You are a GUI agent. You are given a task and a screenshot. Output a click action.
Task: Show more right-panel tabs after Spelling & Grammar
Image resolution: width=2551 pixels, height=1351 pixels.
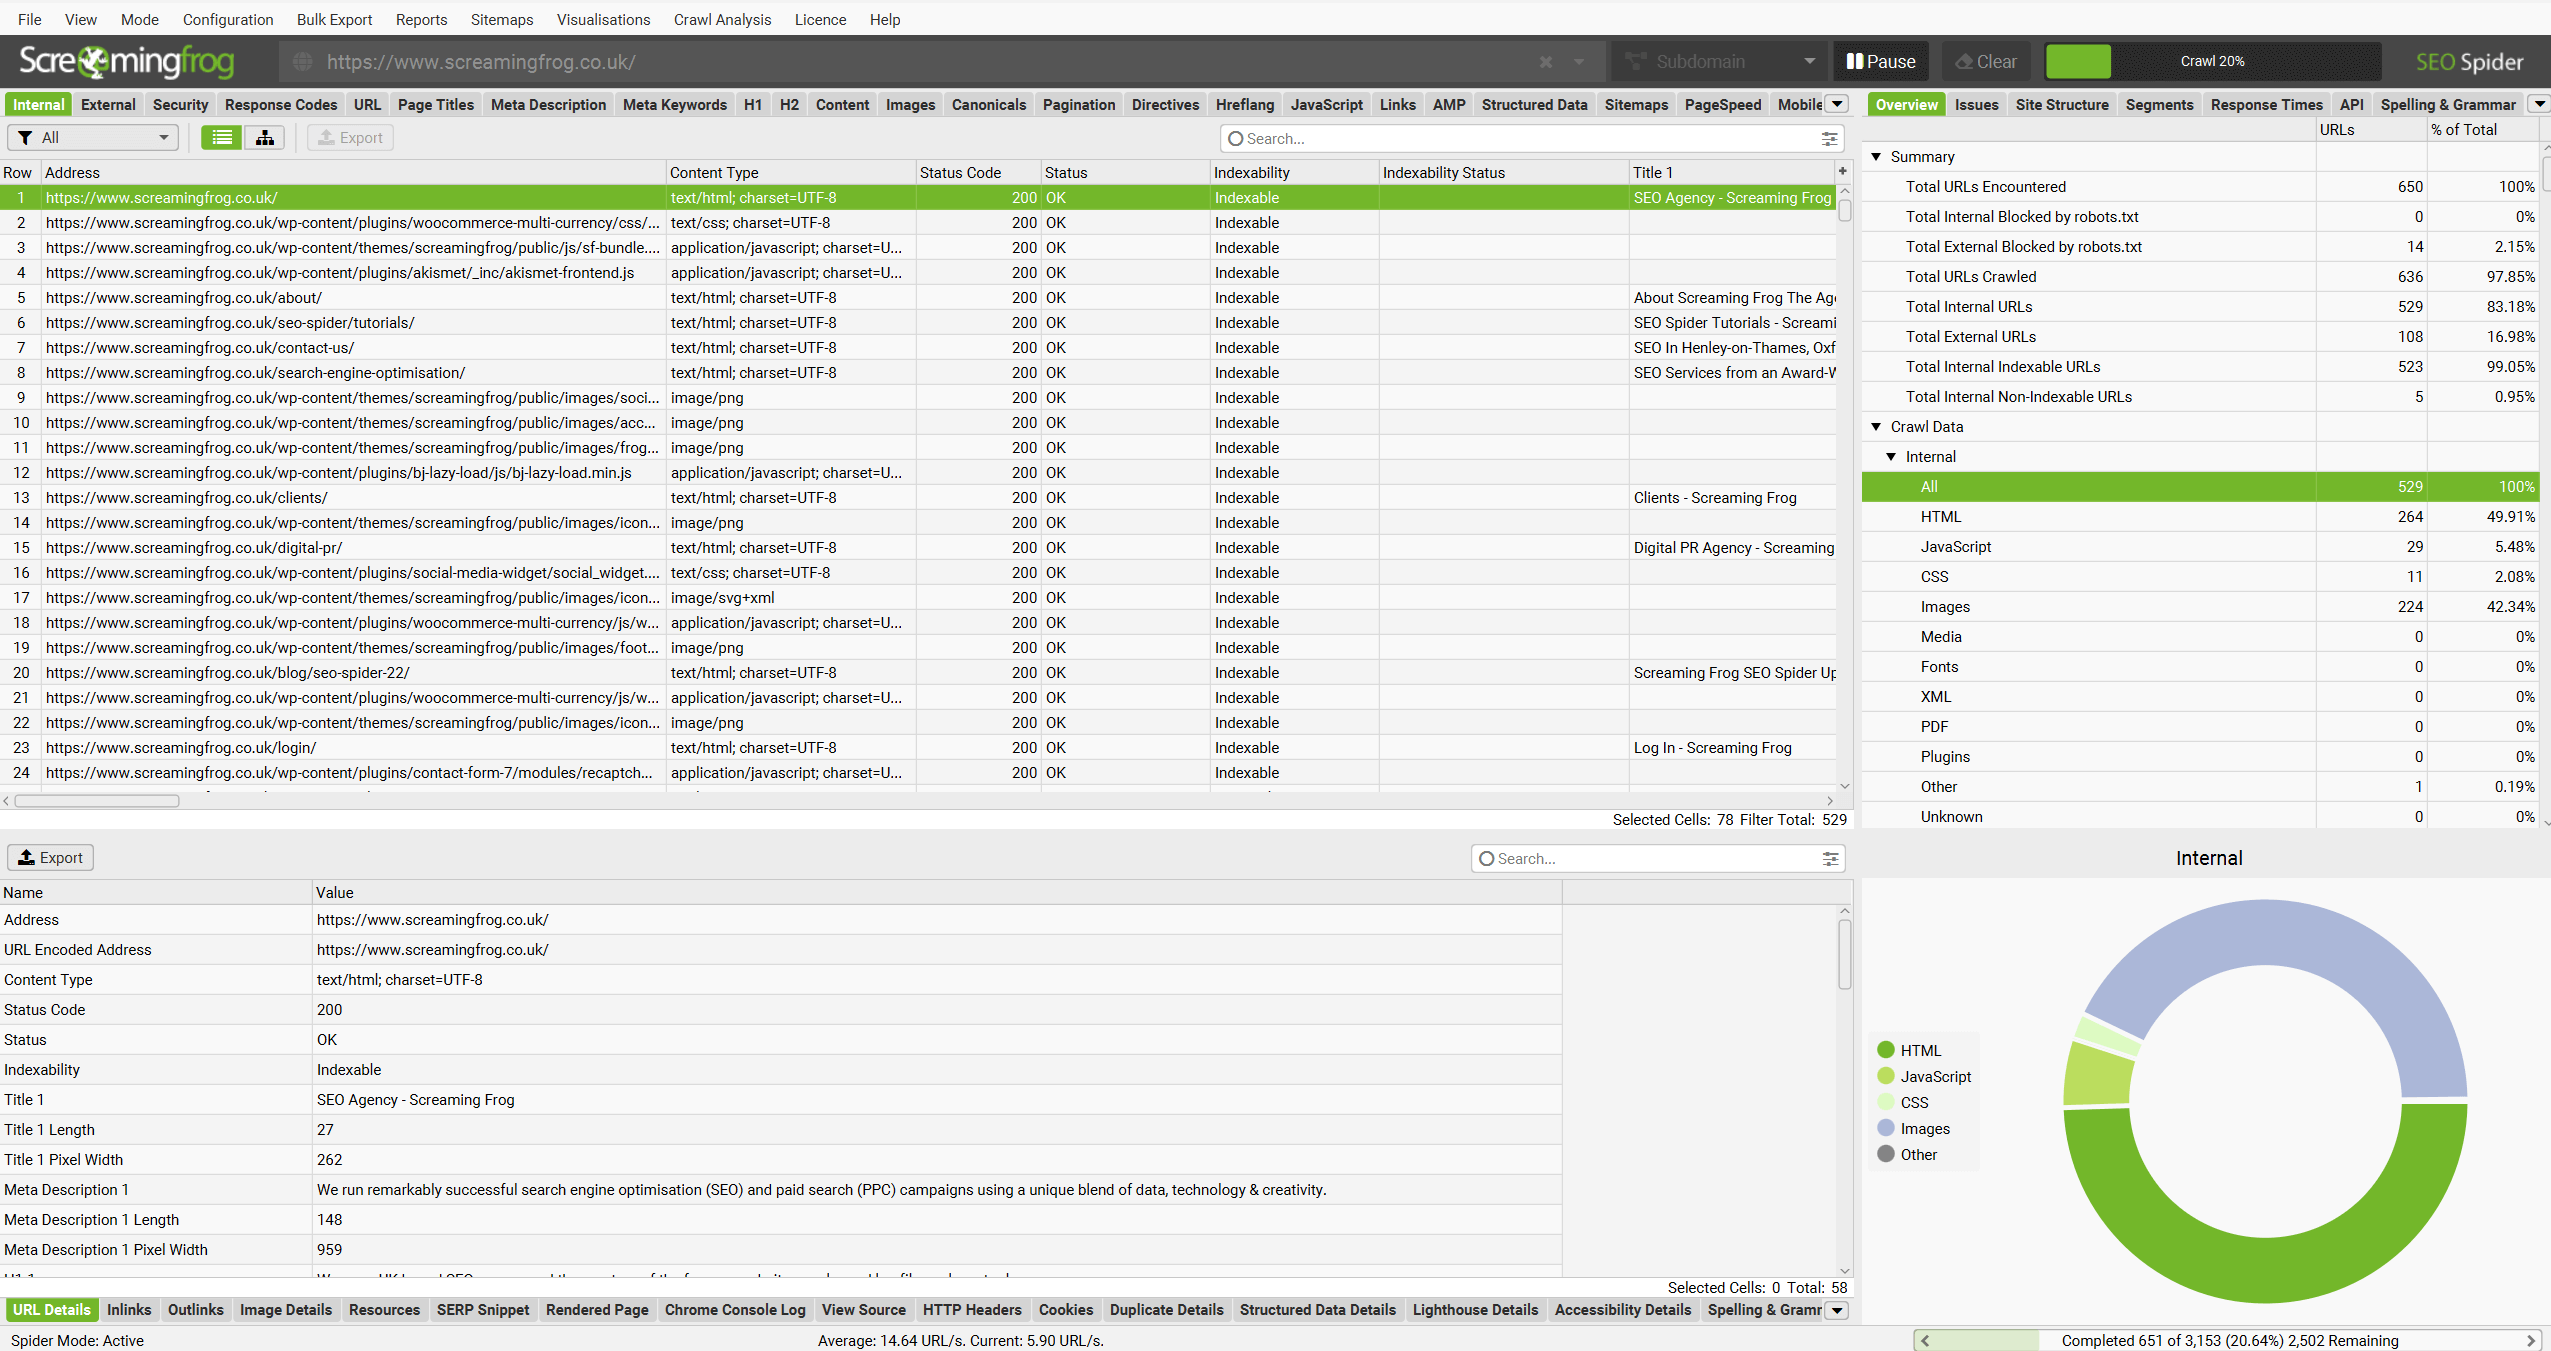pyautogui.click(x=2539, y=104)
